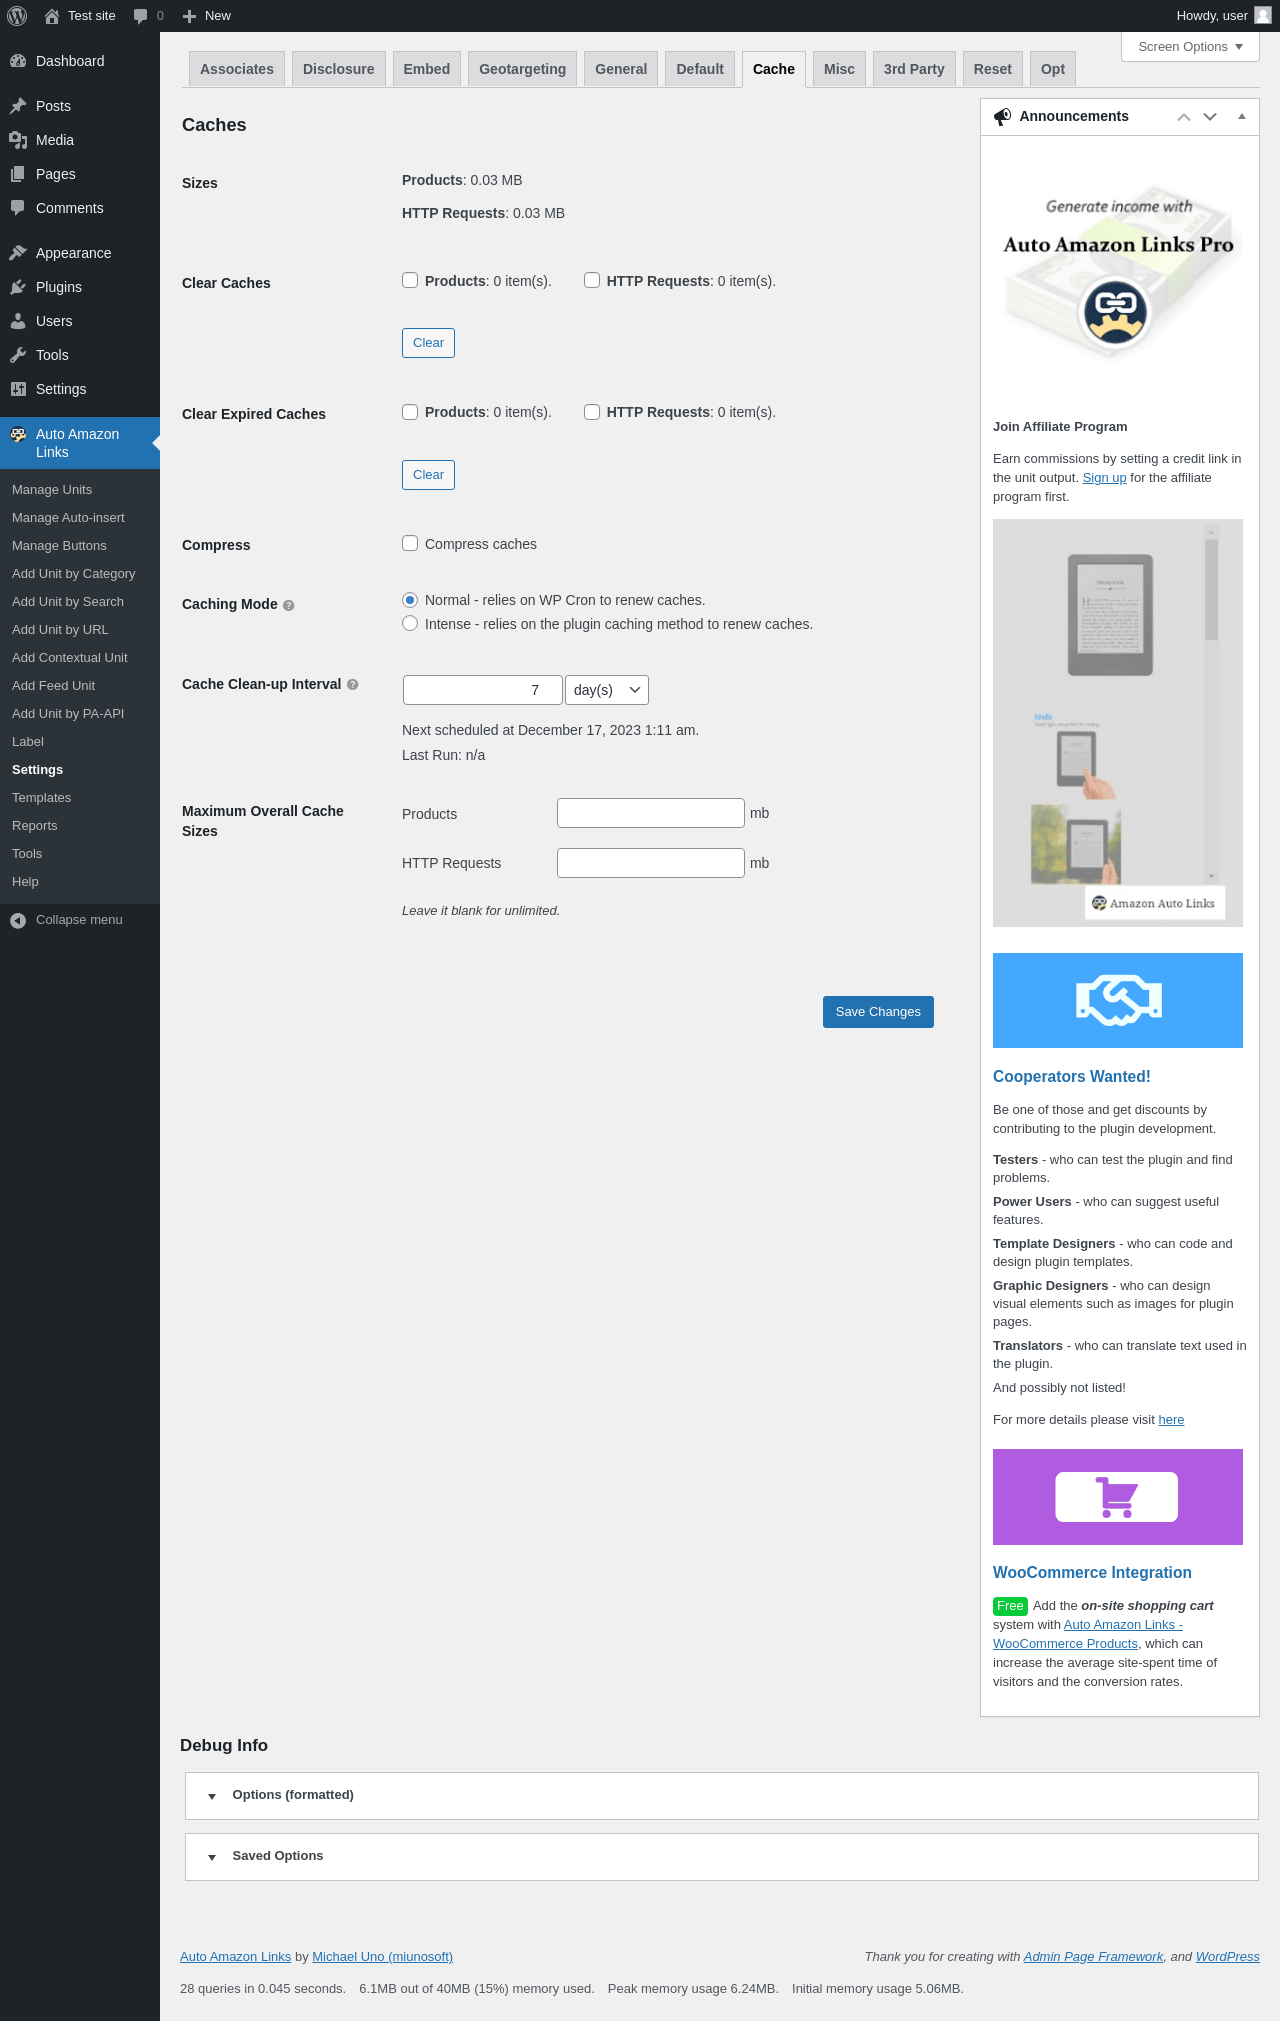
Task: Click the cache clean-up interval number field
Action: 483,690
